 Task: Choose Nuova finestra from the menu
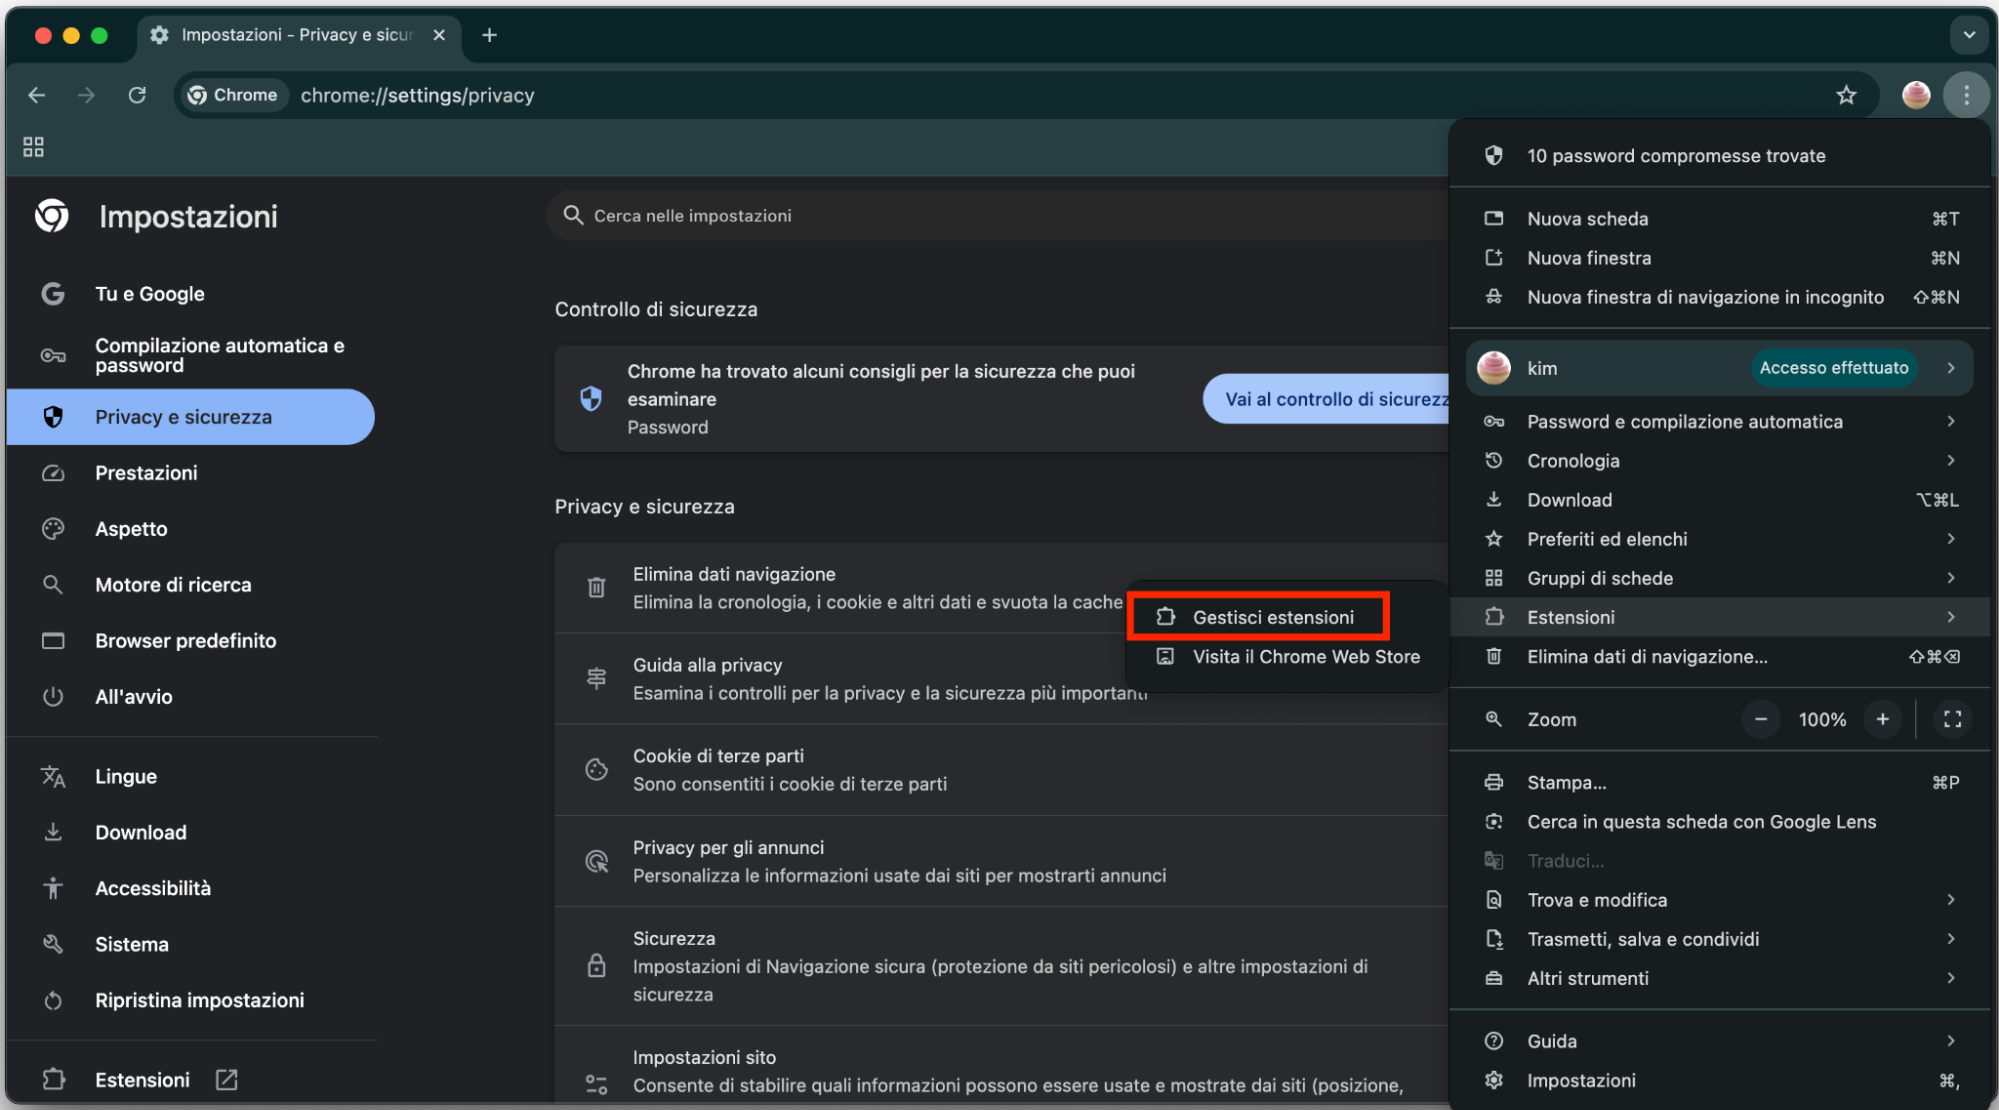[x=1719, y=258]
